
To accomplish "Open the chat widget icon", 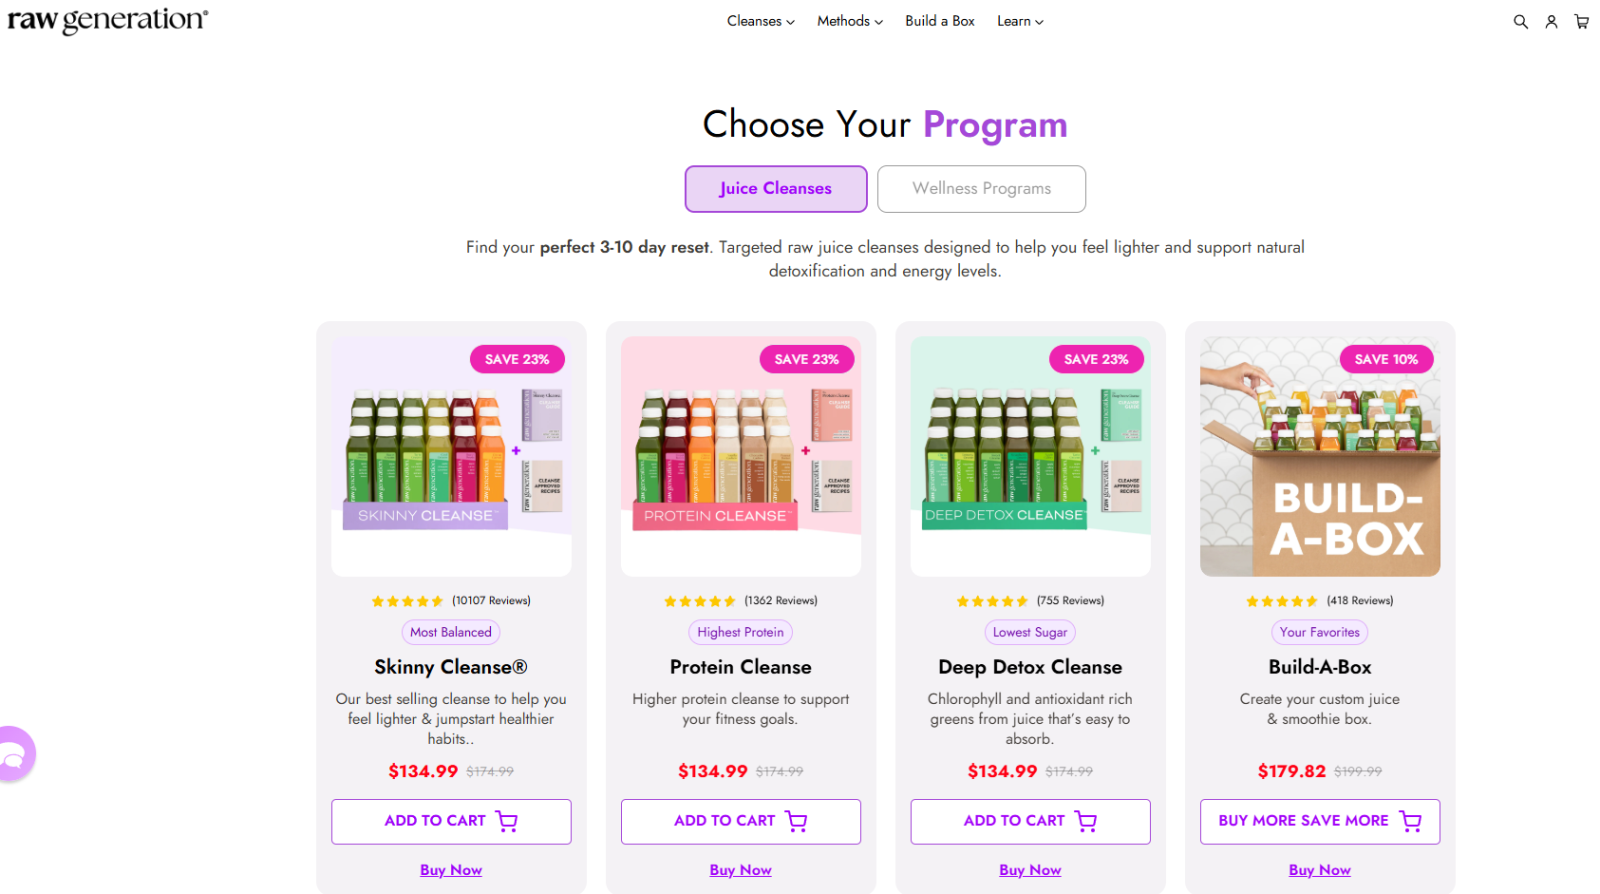I will tap(15, 753).
